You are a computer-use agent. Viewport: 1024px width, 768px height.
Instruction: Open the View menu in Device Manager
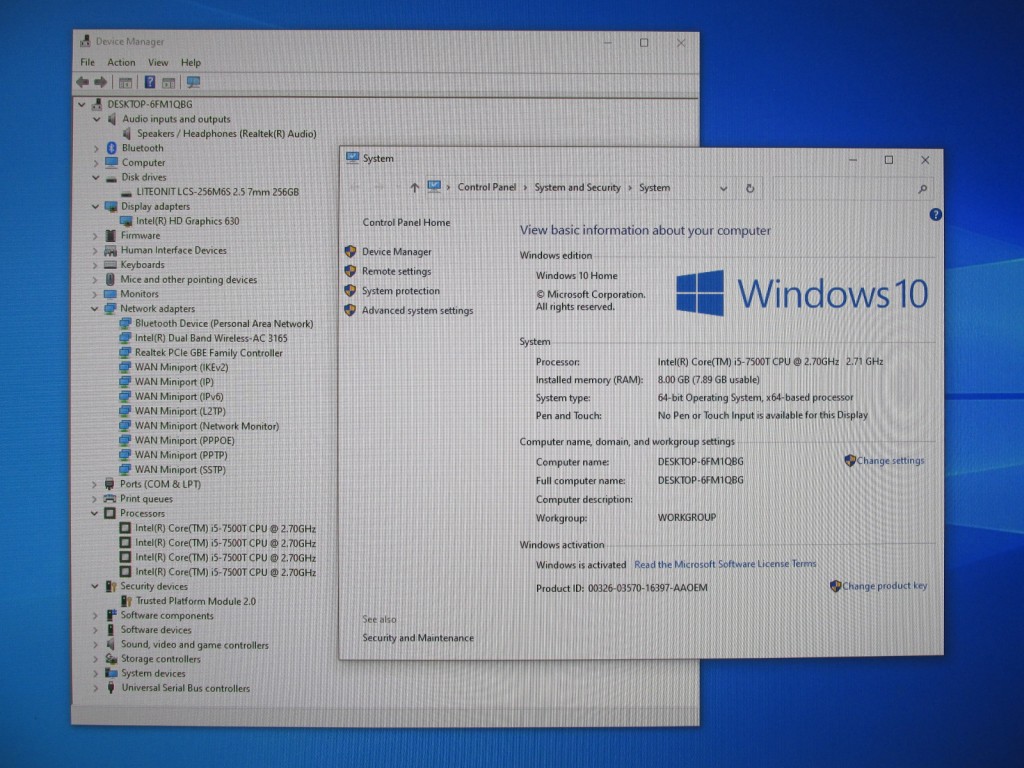click(x=158, y=63)
